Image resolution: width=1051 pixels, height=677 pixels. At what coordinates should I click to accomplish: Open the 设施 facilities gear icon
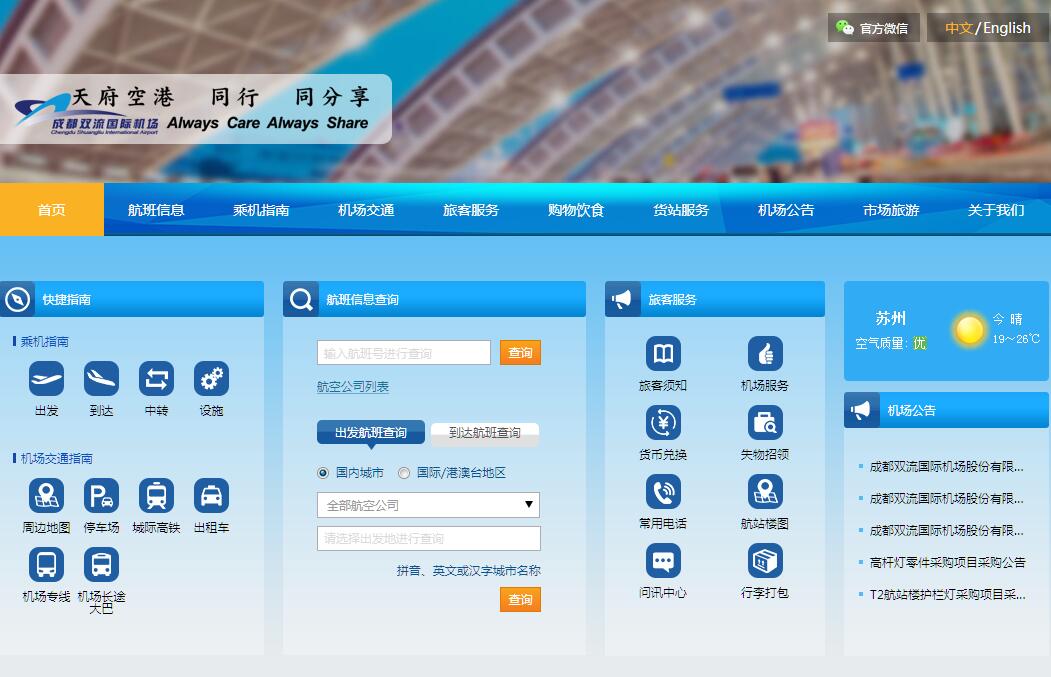[x=211, y=379]
